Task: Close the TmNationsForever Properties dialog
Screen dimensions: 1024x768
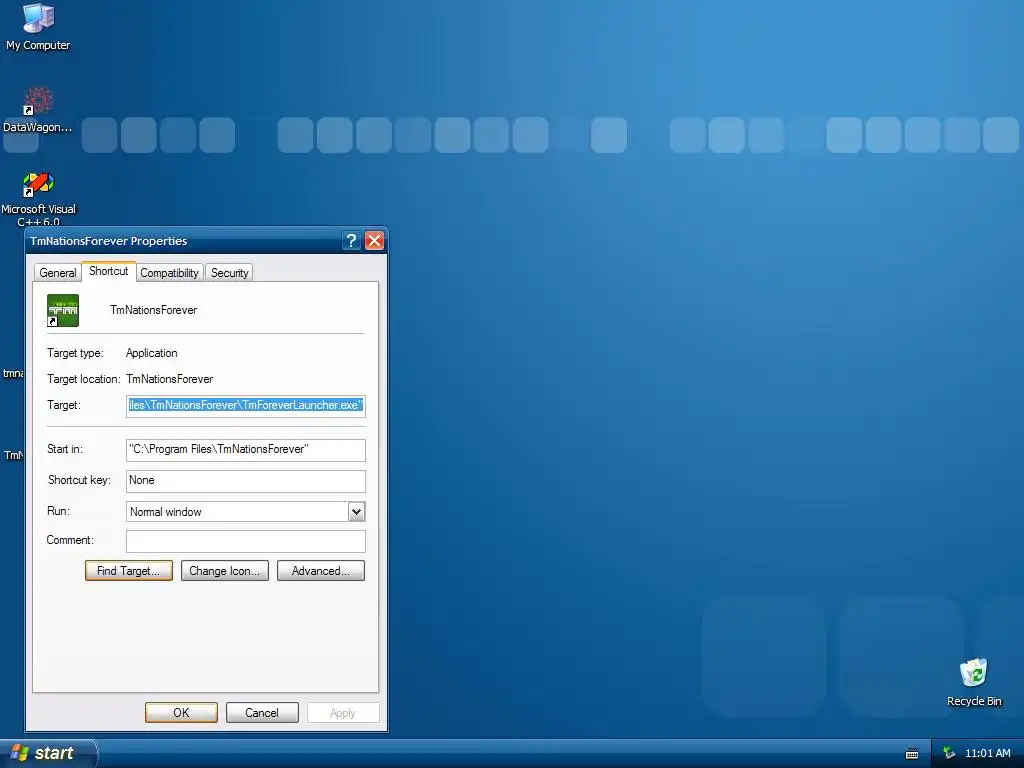Action: coord(374,241)
